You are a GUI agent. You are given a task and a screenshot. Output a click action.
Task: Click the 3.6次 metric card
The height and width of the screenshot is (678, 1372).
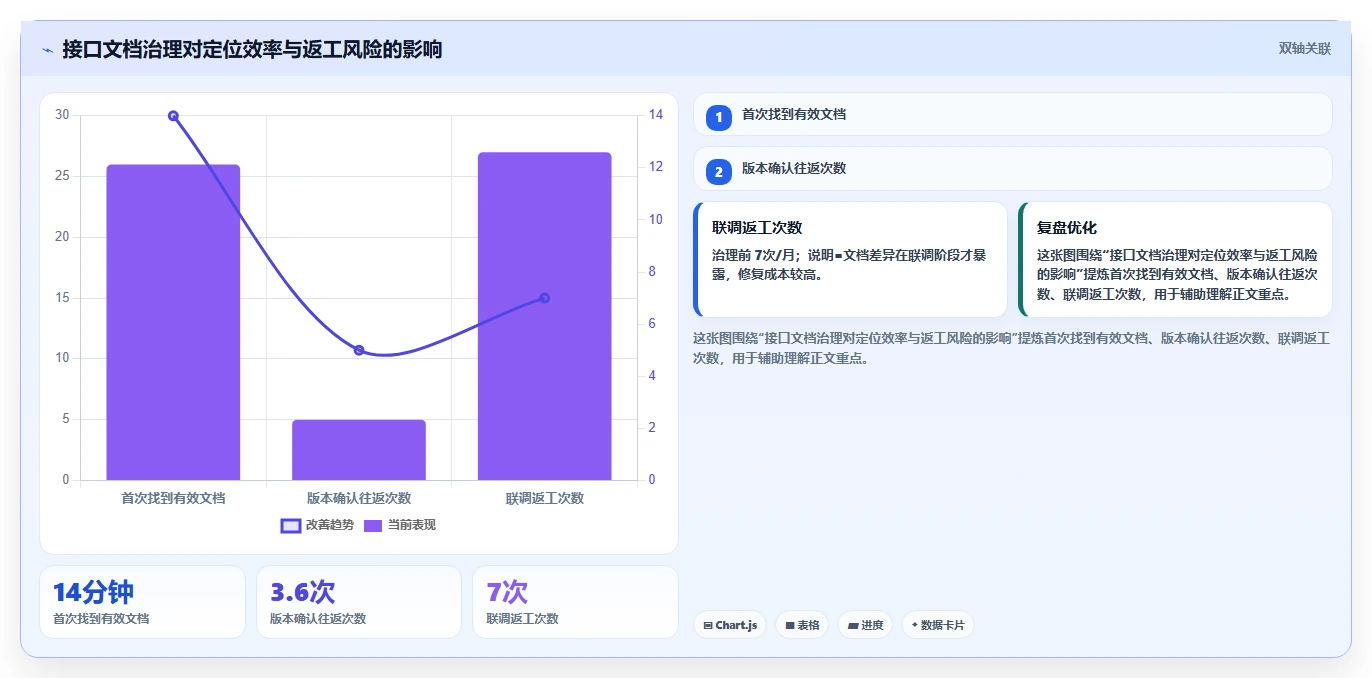[x=359, y=602]
